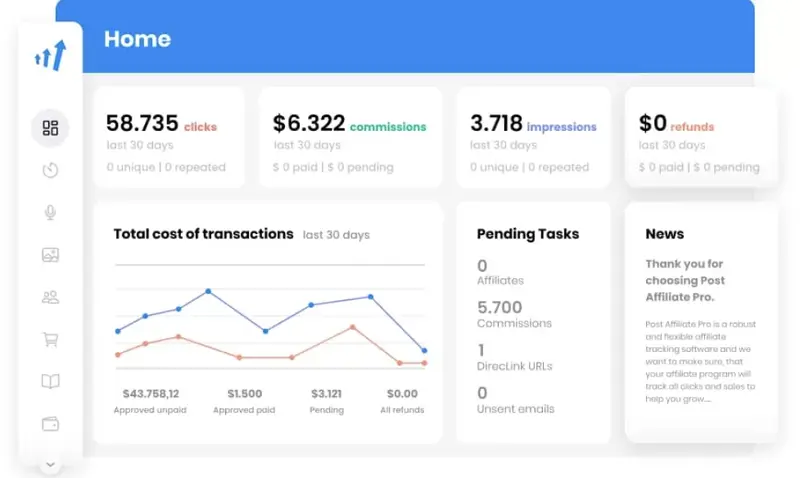The width and height of the screenshot is (800, 478).
Task: Select the shopping cart icon in sidebar
Action: tap(50, 339)
